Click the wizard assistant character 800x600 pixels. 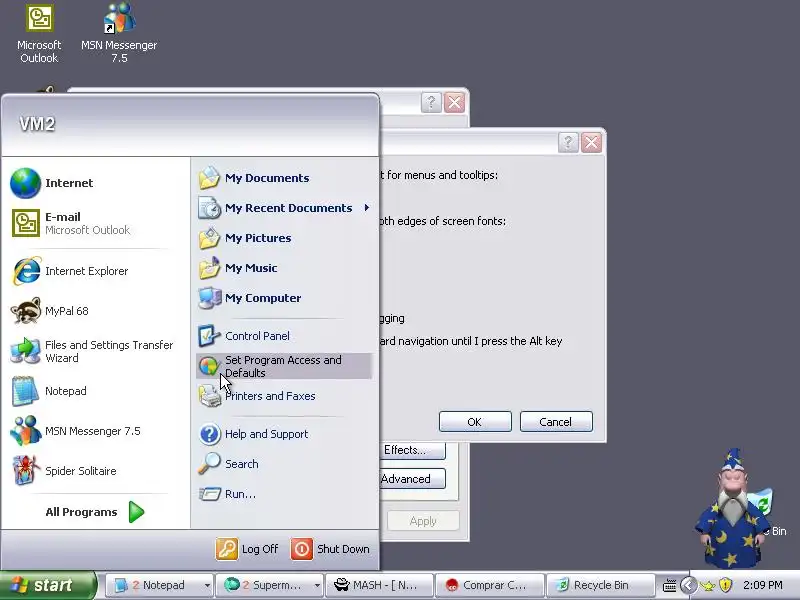coord(732,509)
